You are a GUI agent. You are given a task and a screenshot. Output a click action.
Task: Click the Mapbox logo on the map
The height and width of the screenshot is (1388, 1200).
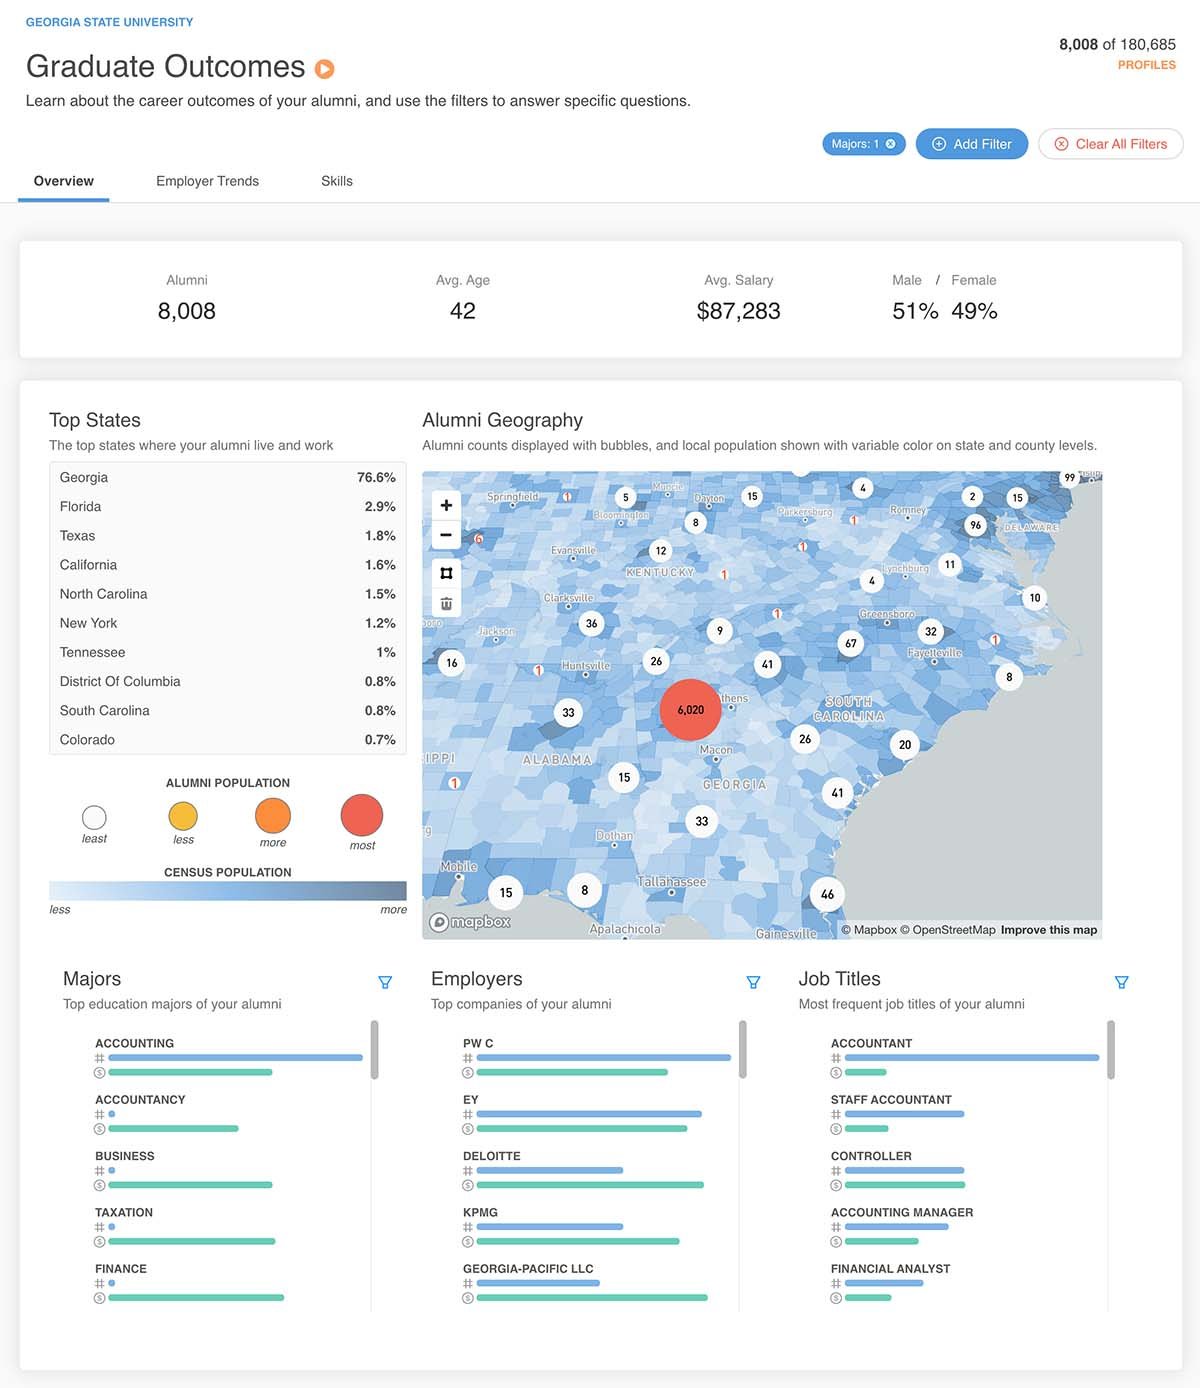(470, 922)
